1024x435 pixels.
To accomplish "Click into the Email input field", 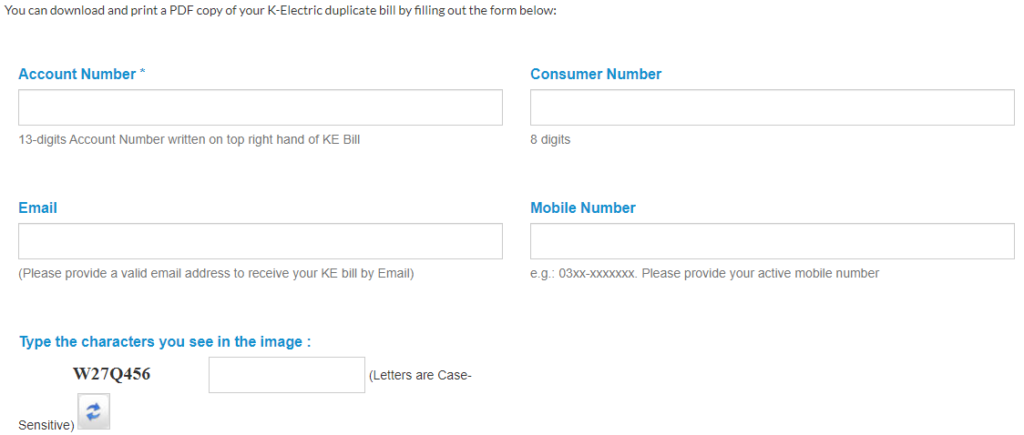I will tap(261, 242).
